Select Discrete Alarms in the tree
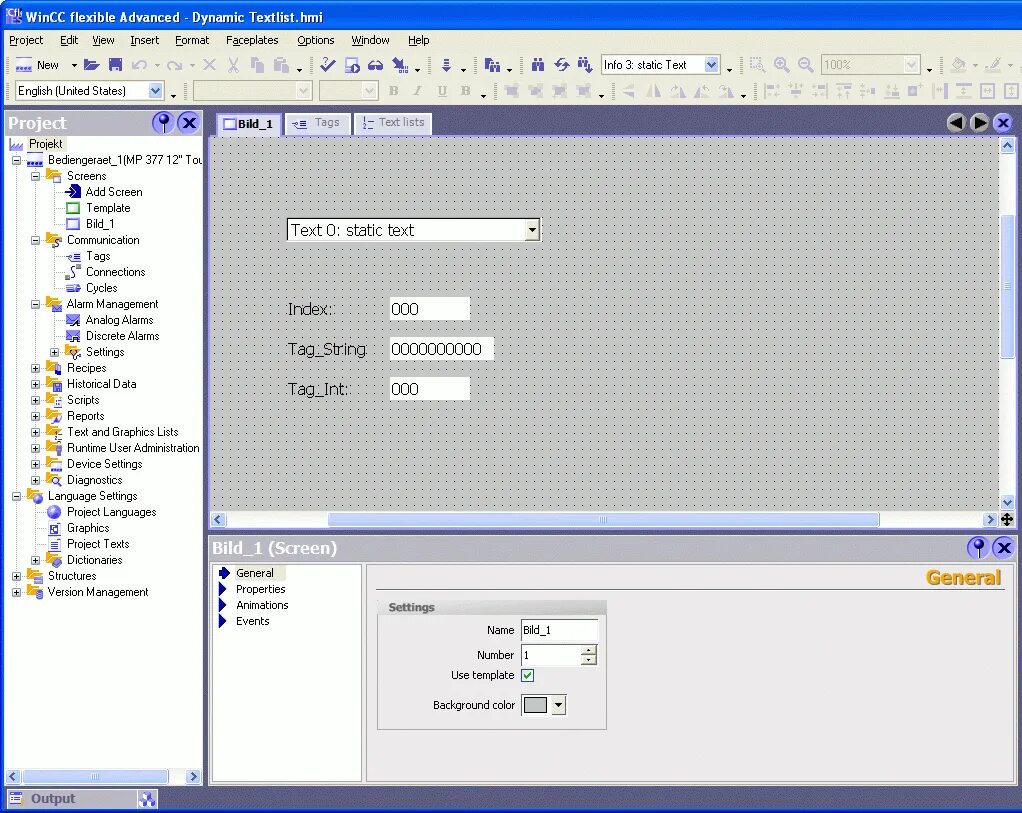This screenshot has width=1022, height=813. click(123, 336)
